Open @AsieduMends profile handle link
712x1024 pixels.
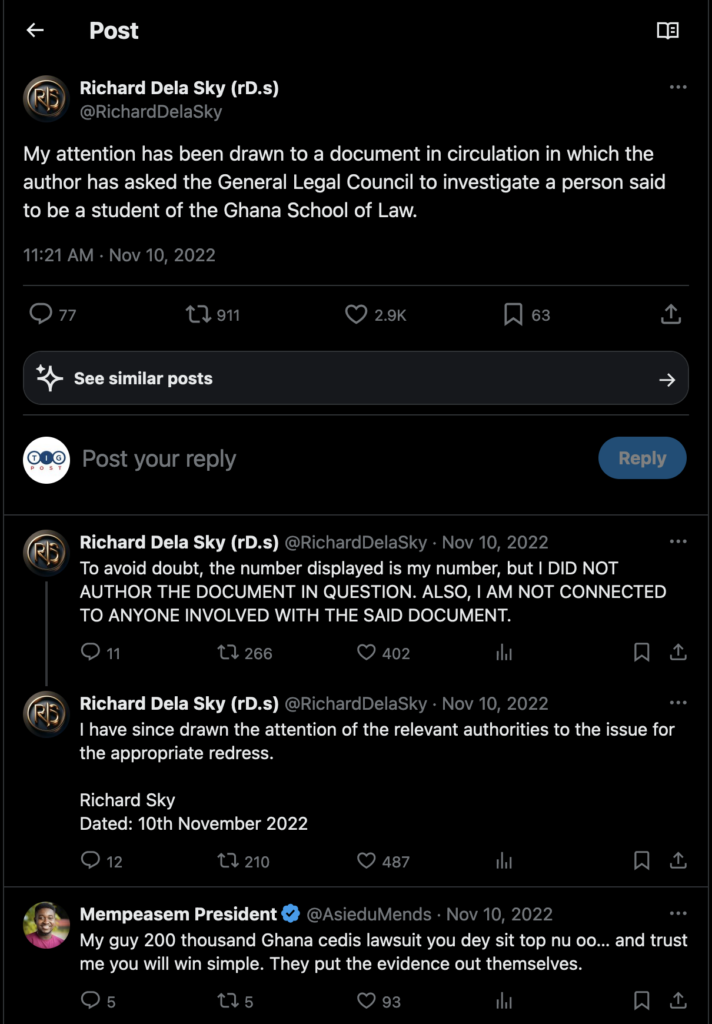(x=370, y=914)
